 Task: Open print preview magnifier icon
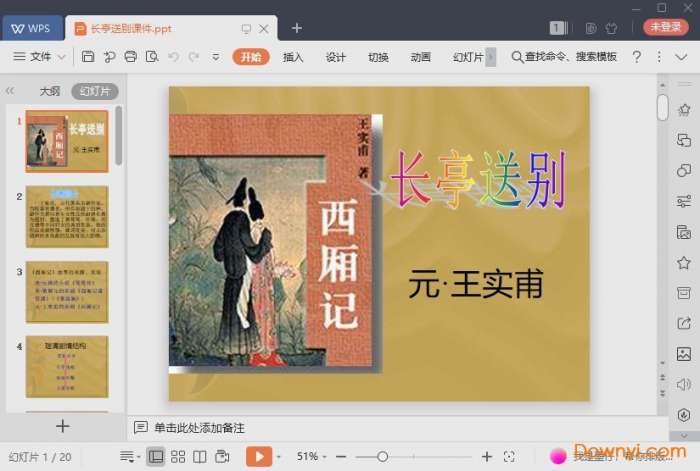(152, 57)
